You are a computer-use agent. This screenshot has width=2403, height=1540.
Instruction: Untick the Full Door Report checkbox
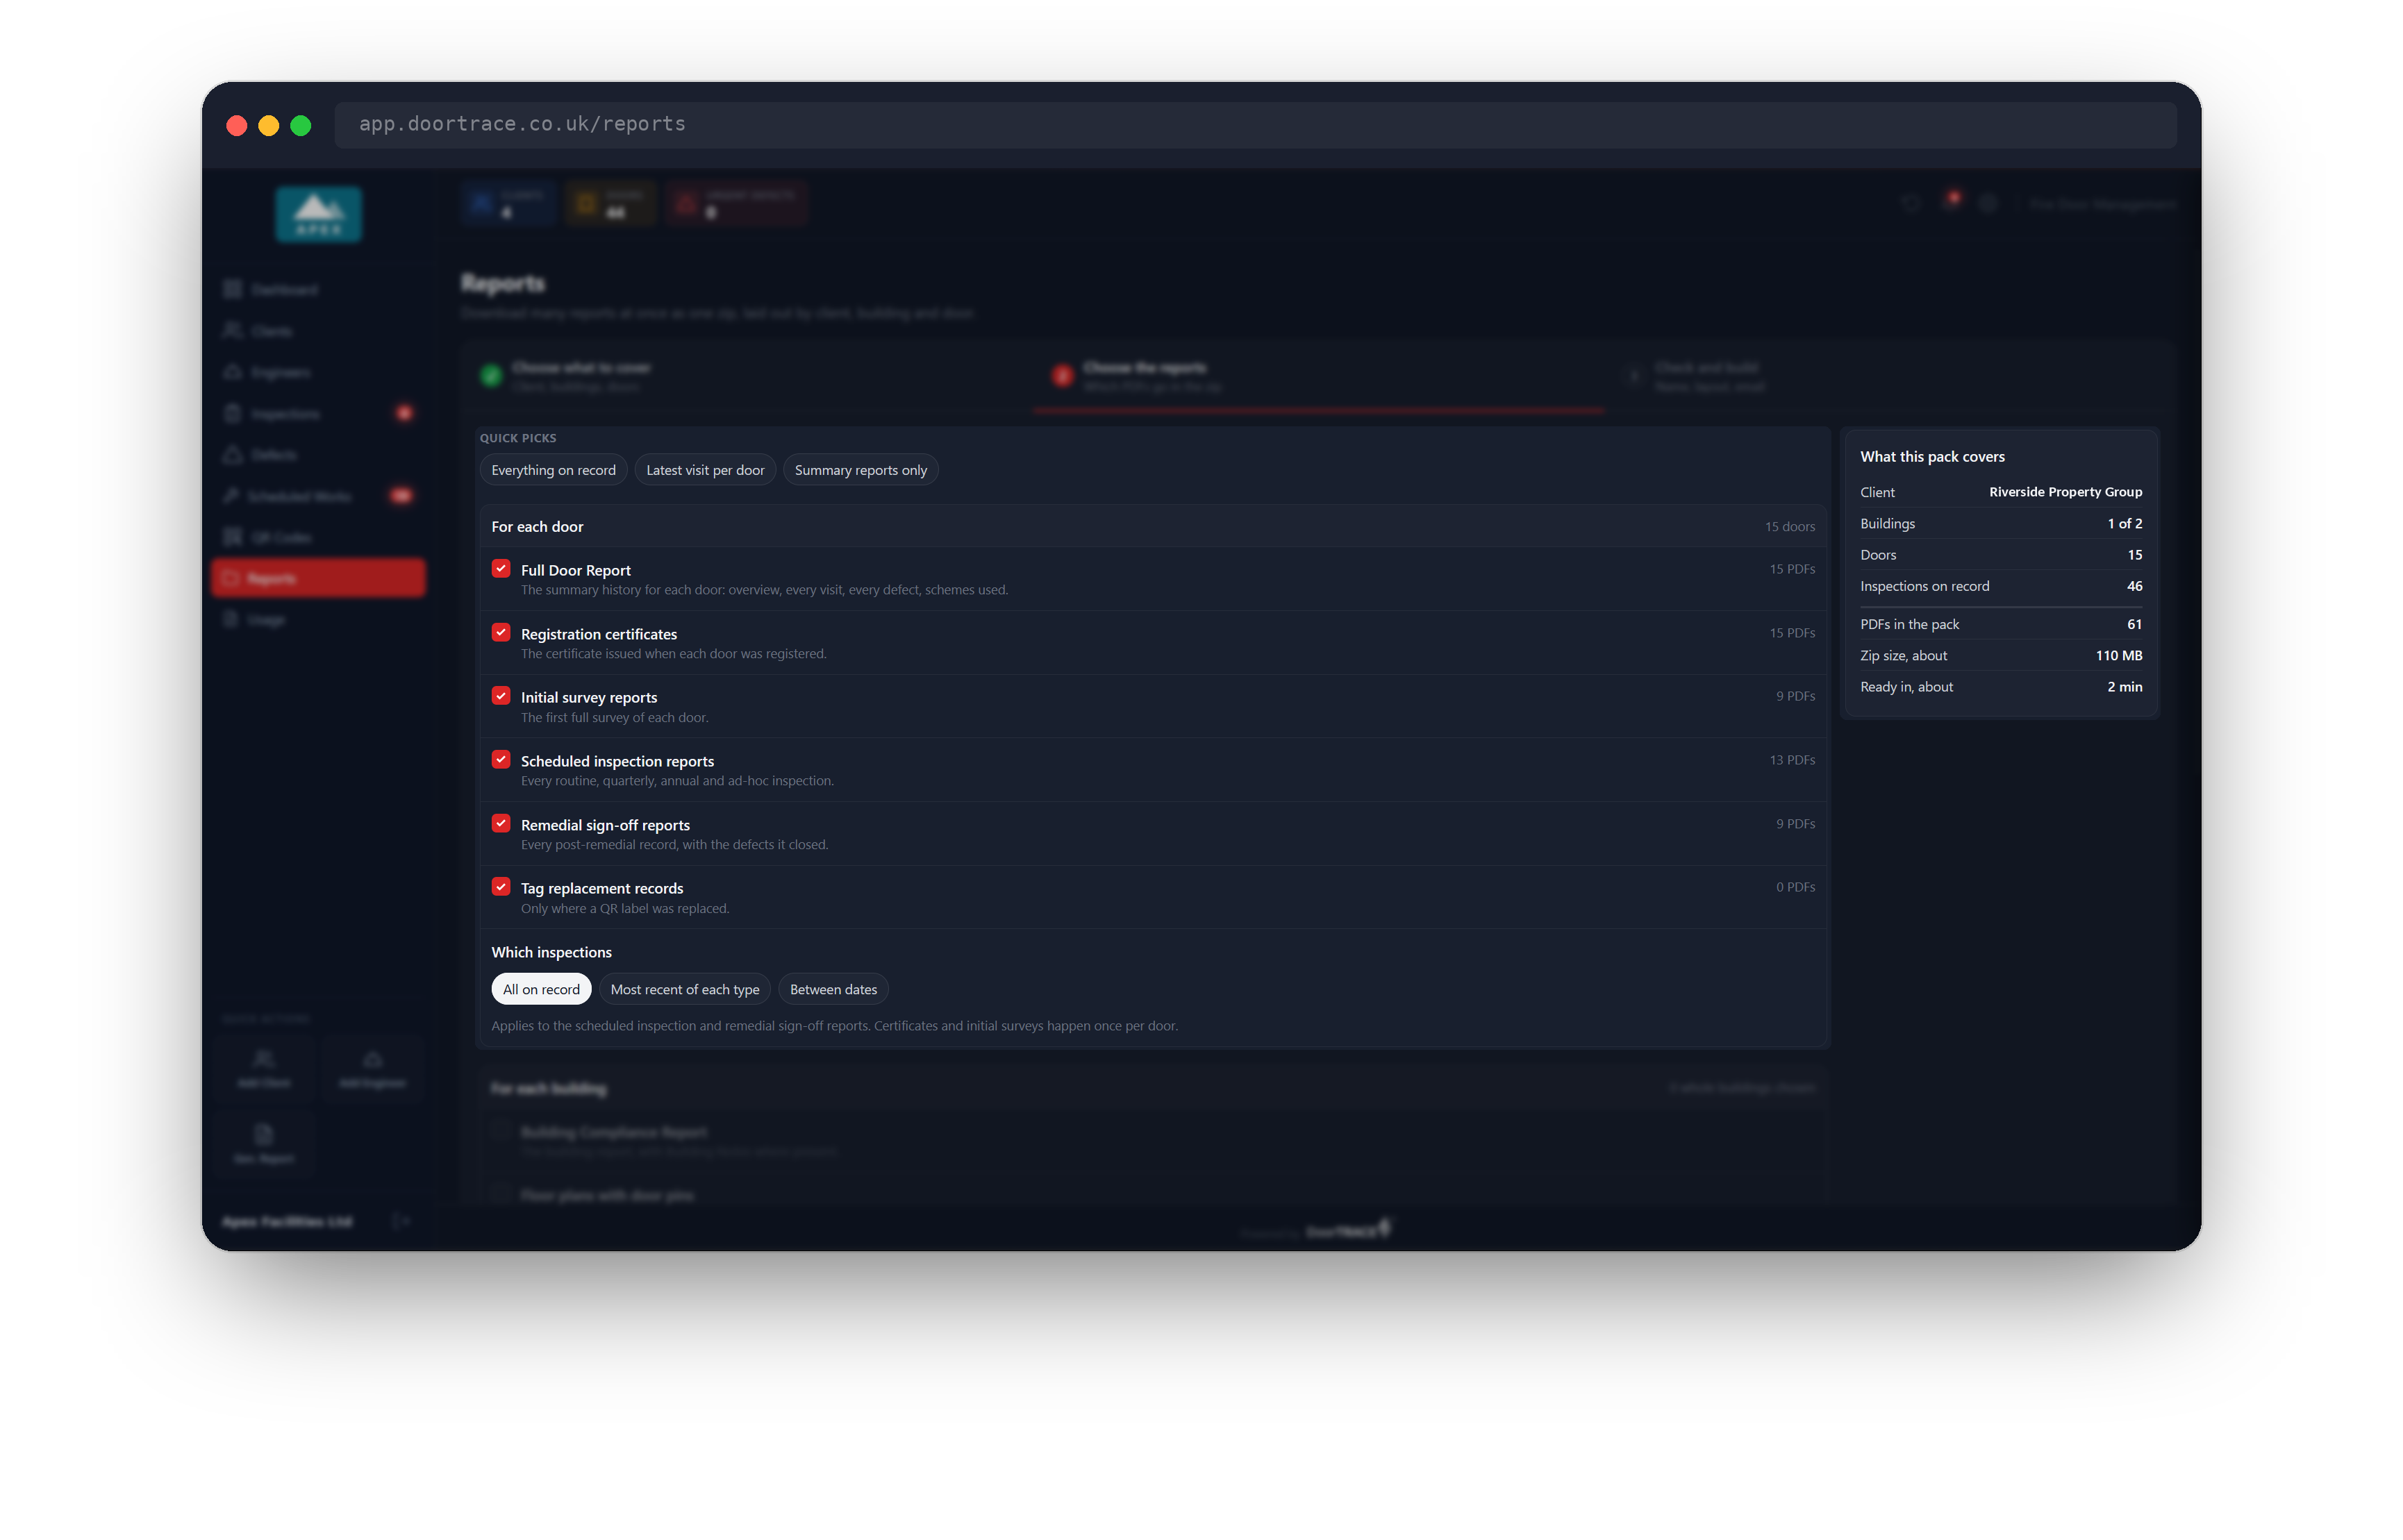click(501, 568)
